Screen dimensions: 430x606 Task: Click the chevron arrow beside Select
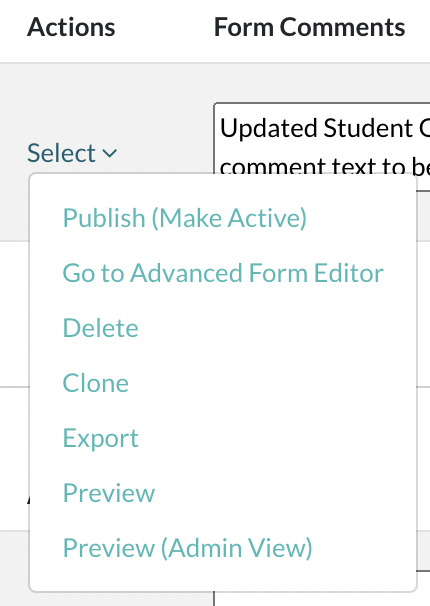click(110, 153)
